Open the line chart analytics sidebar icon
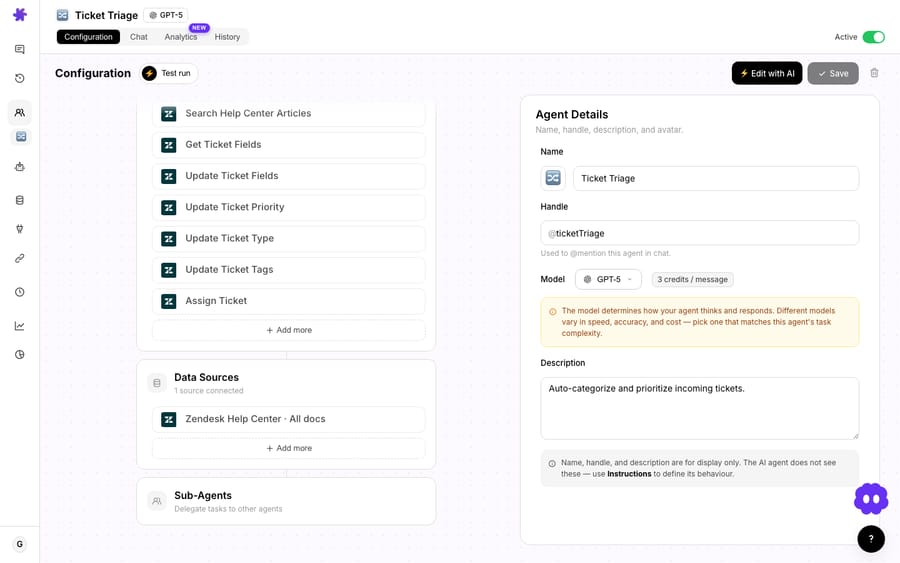900x563 pixels. (x=20, y=326)
